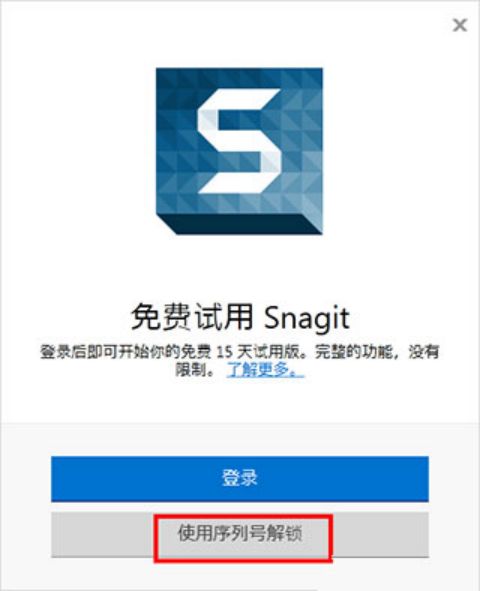Viewport: 480px width, 591px height.
Task: Sign in to start the free trial
Action: [240, 479]
